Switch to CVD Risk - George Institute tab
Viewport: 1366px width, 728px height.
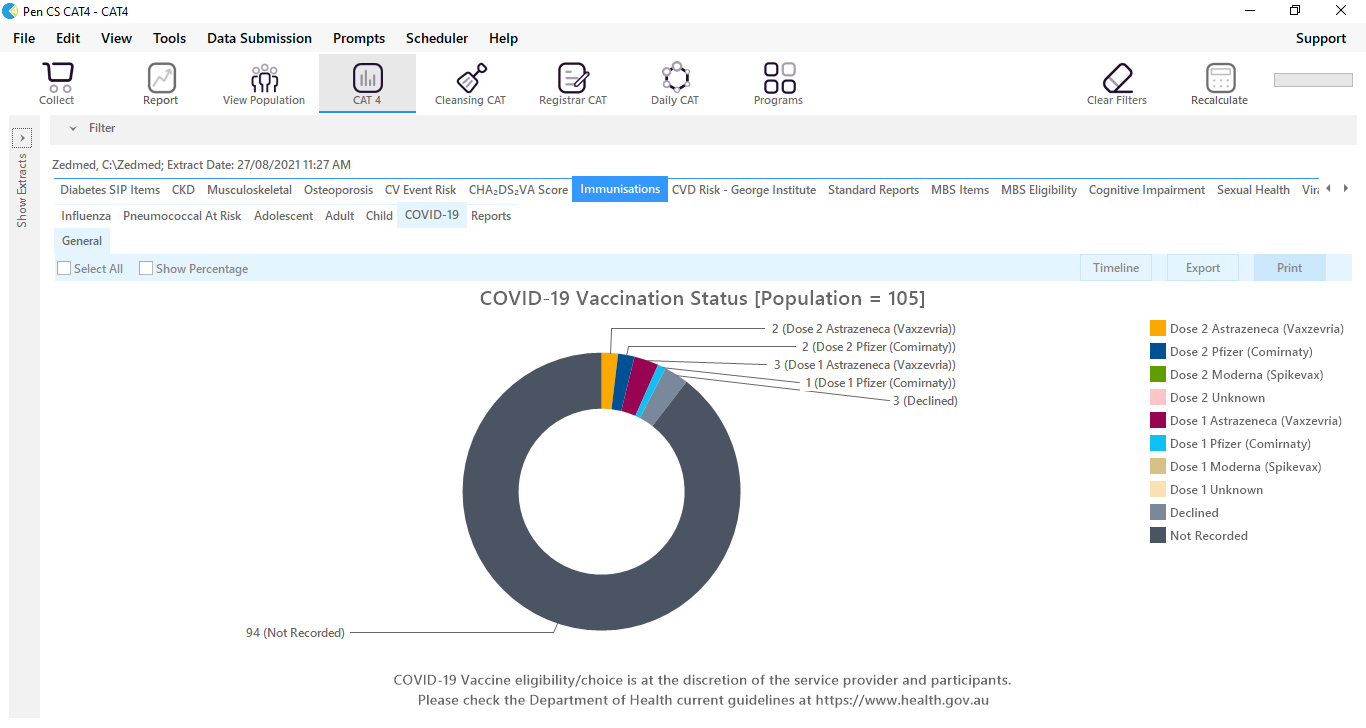coord(744,190)
